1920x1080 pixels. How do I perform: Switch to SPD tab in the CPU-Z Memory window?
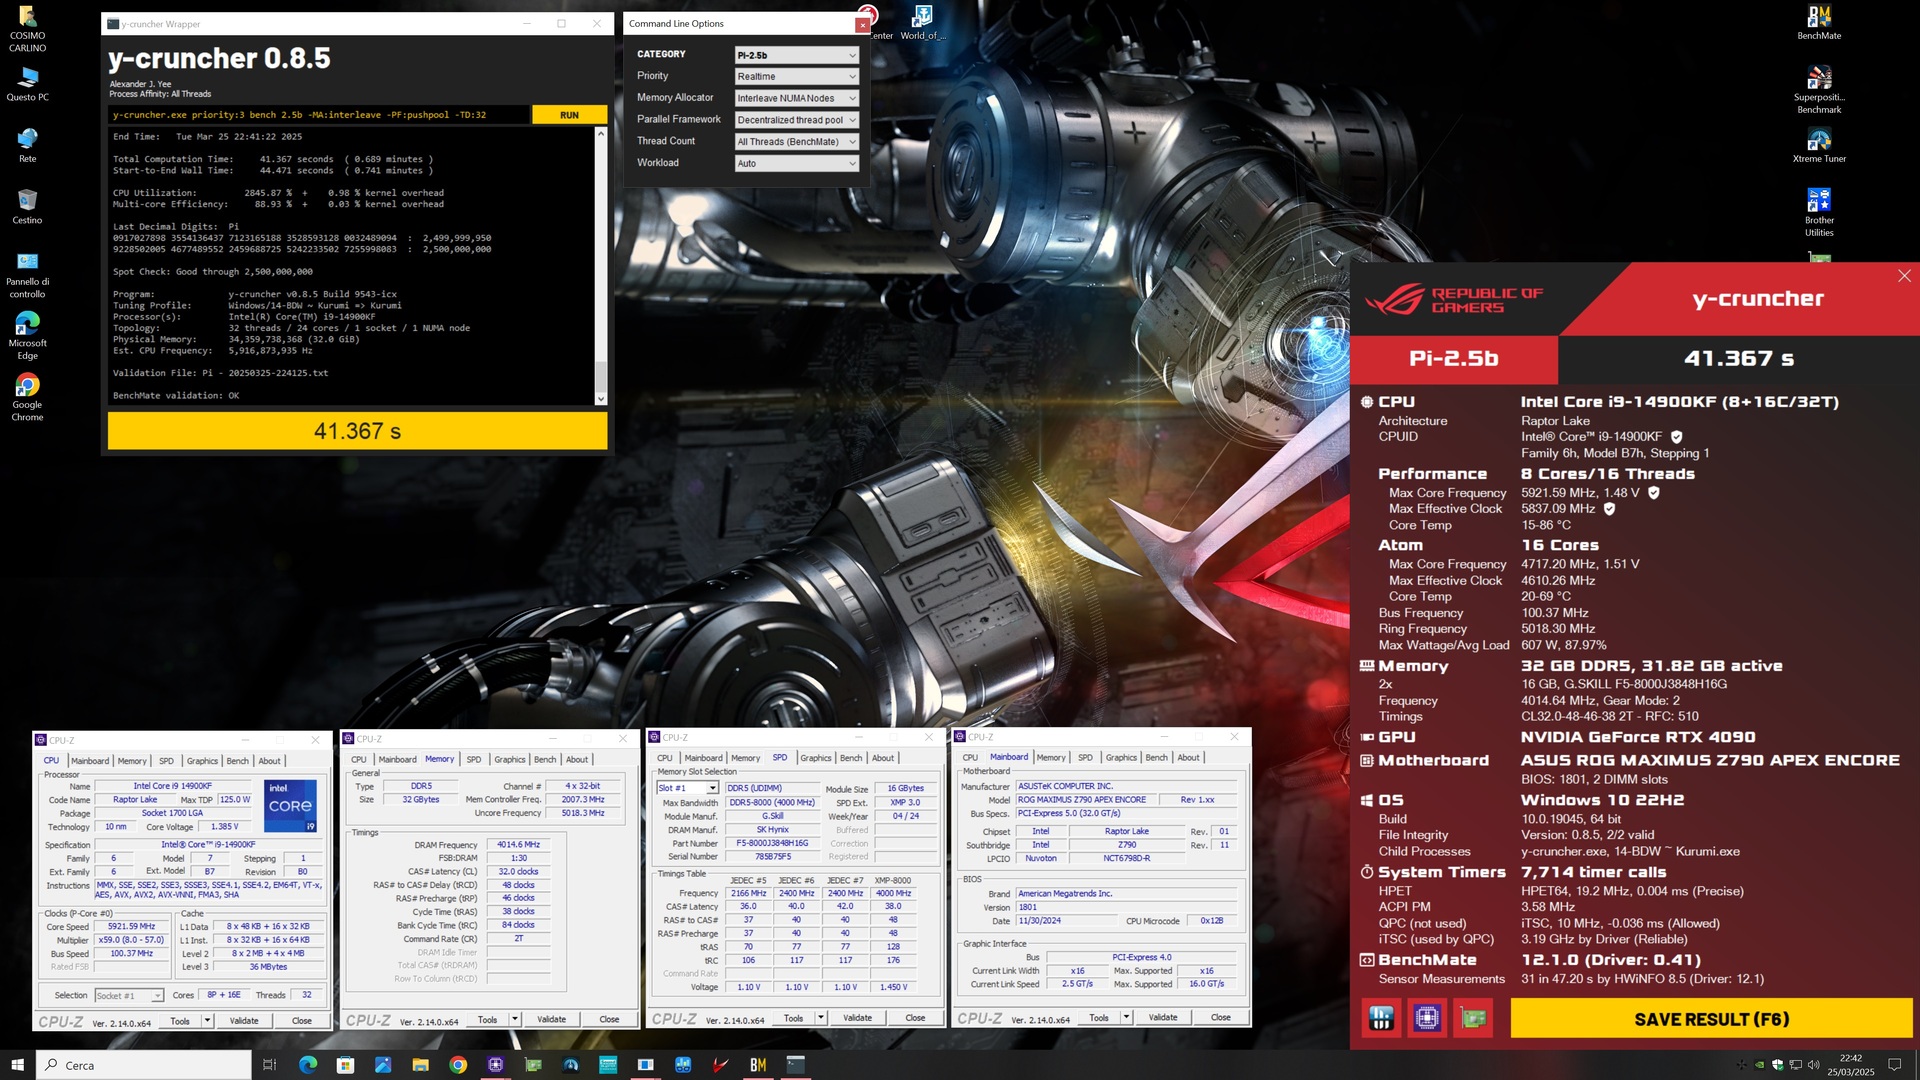click(x=474, y=760)
